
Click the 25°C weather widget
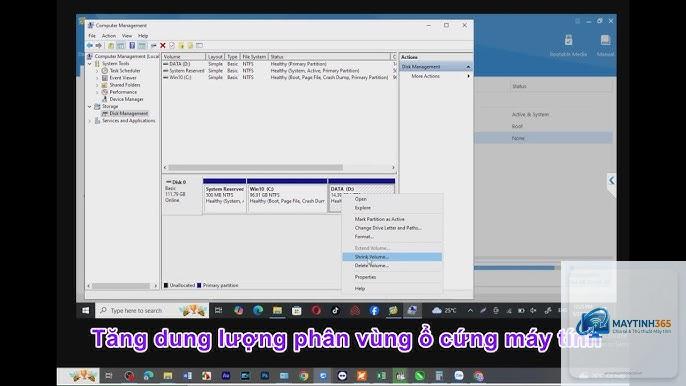[x=444, y=310]
